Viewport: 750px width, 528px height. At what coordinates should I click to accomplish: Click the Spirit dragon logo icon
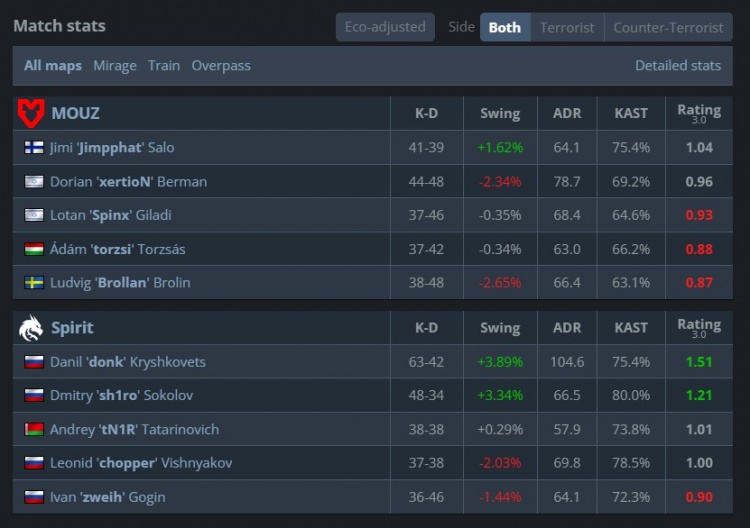pyautogui.click(x=31, y=328)
